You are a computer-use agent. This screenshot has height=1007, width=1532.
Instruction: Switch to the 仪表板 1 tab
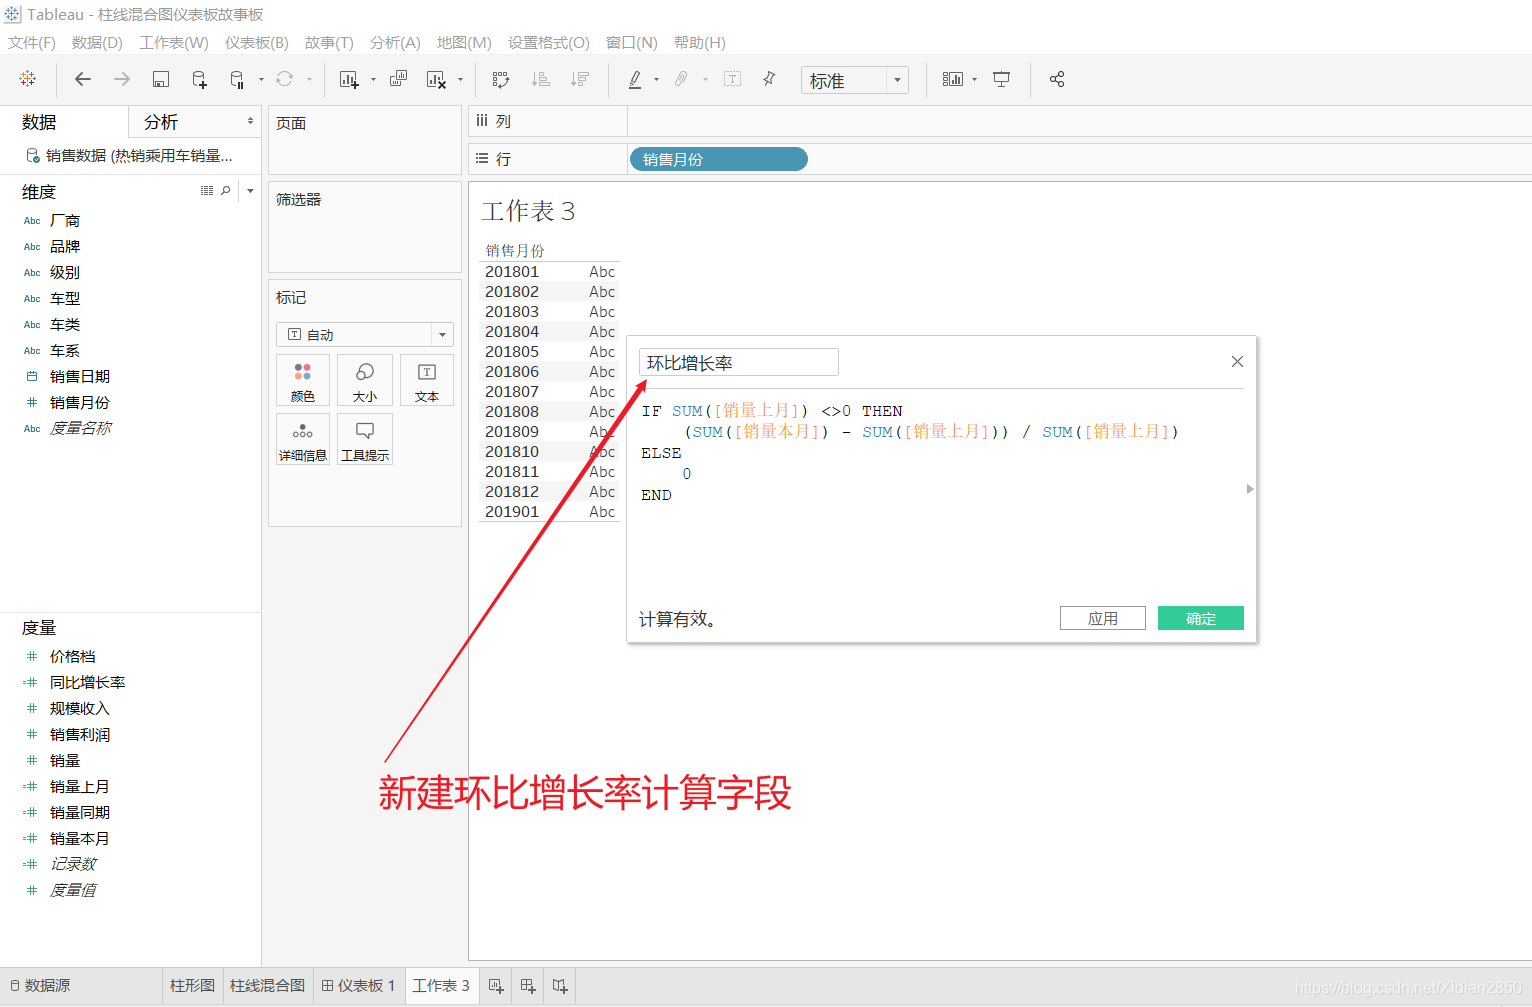(x=358, y=986)
